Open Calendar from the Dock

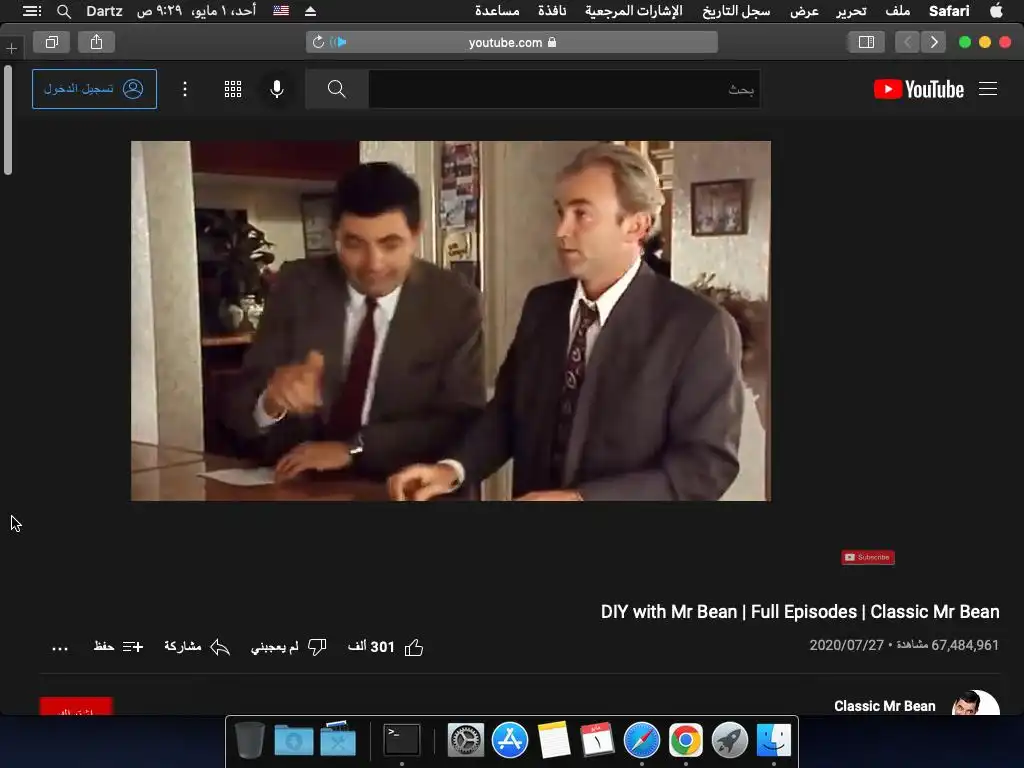point(597,740)
